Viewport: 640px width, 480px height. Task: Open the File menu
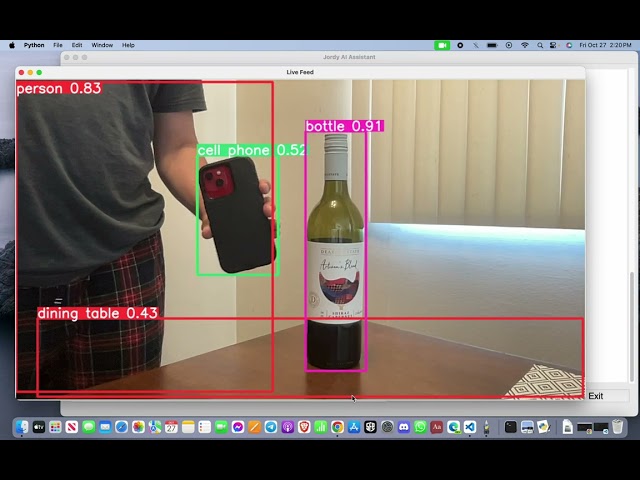pyautogui.click(x=58, y=45)
